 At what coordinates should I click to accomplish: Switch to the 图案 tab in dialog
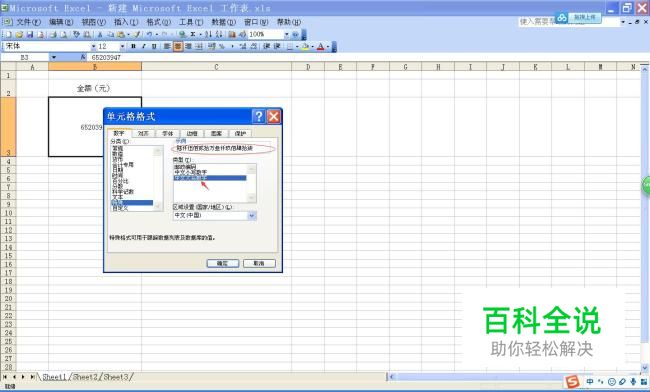(216, 133)
